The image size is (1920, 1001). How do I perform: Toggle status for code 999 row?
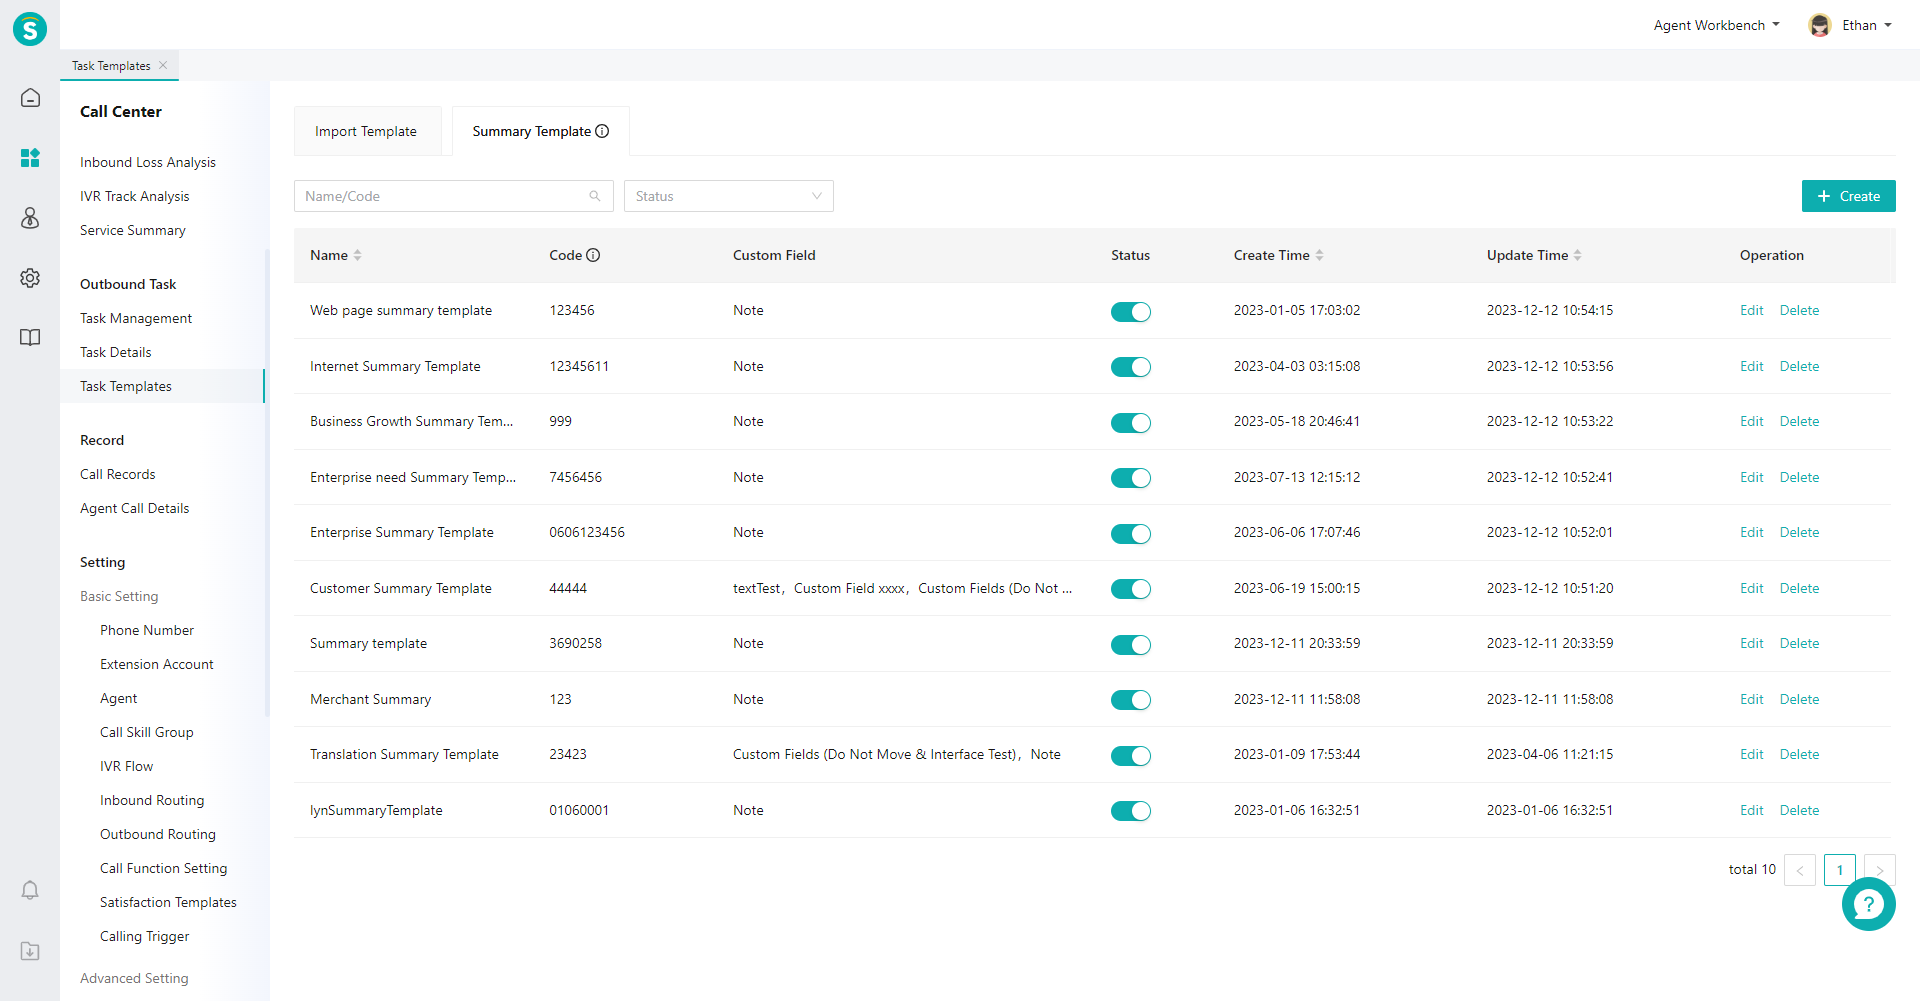click(1131, 423)
